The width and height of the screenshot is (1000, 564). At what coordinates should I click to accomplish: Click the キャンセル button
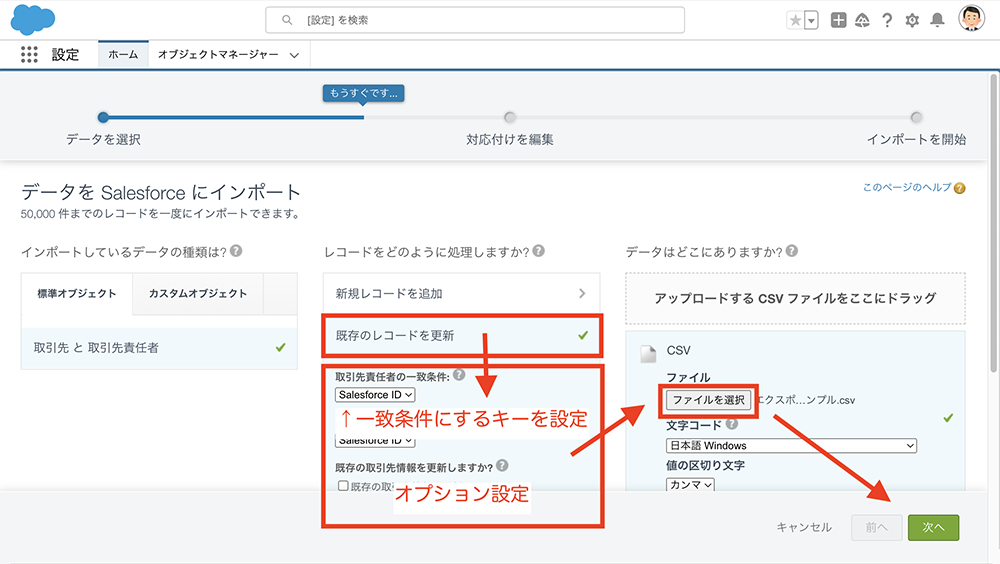[804, 527]
